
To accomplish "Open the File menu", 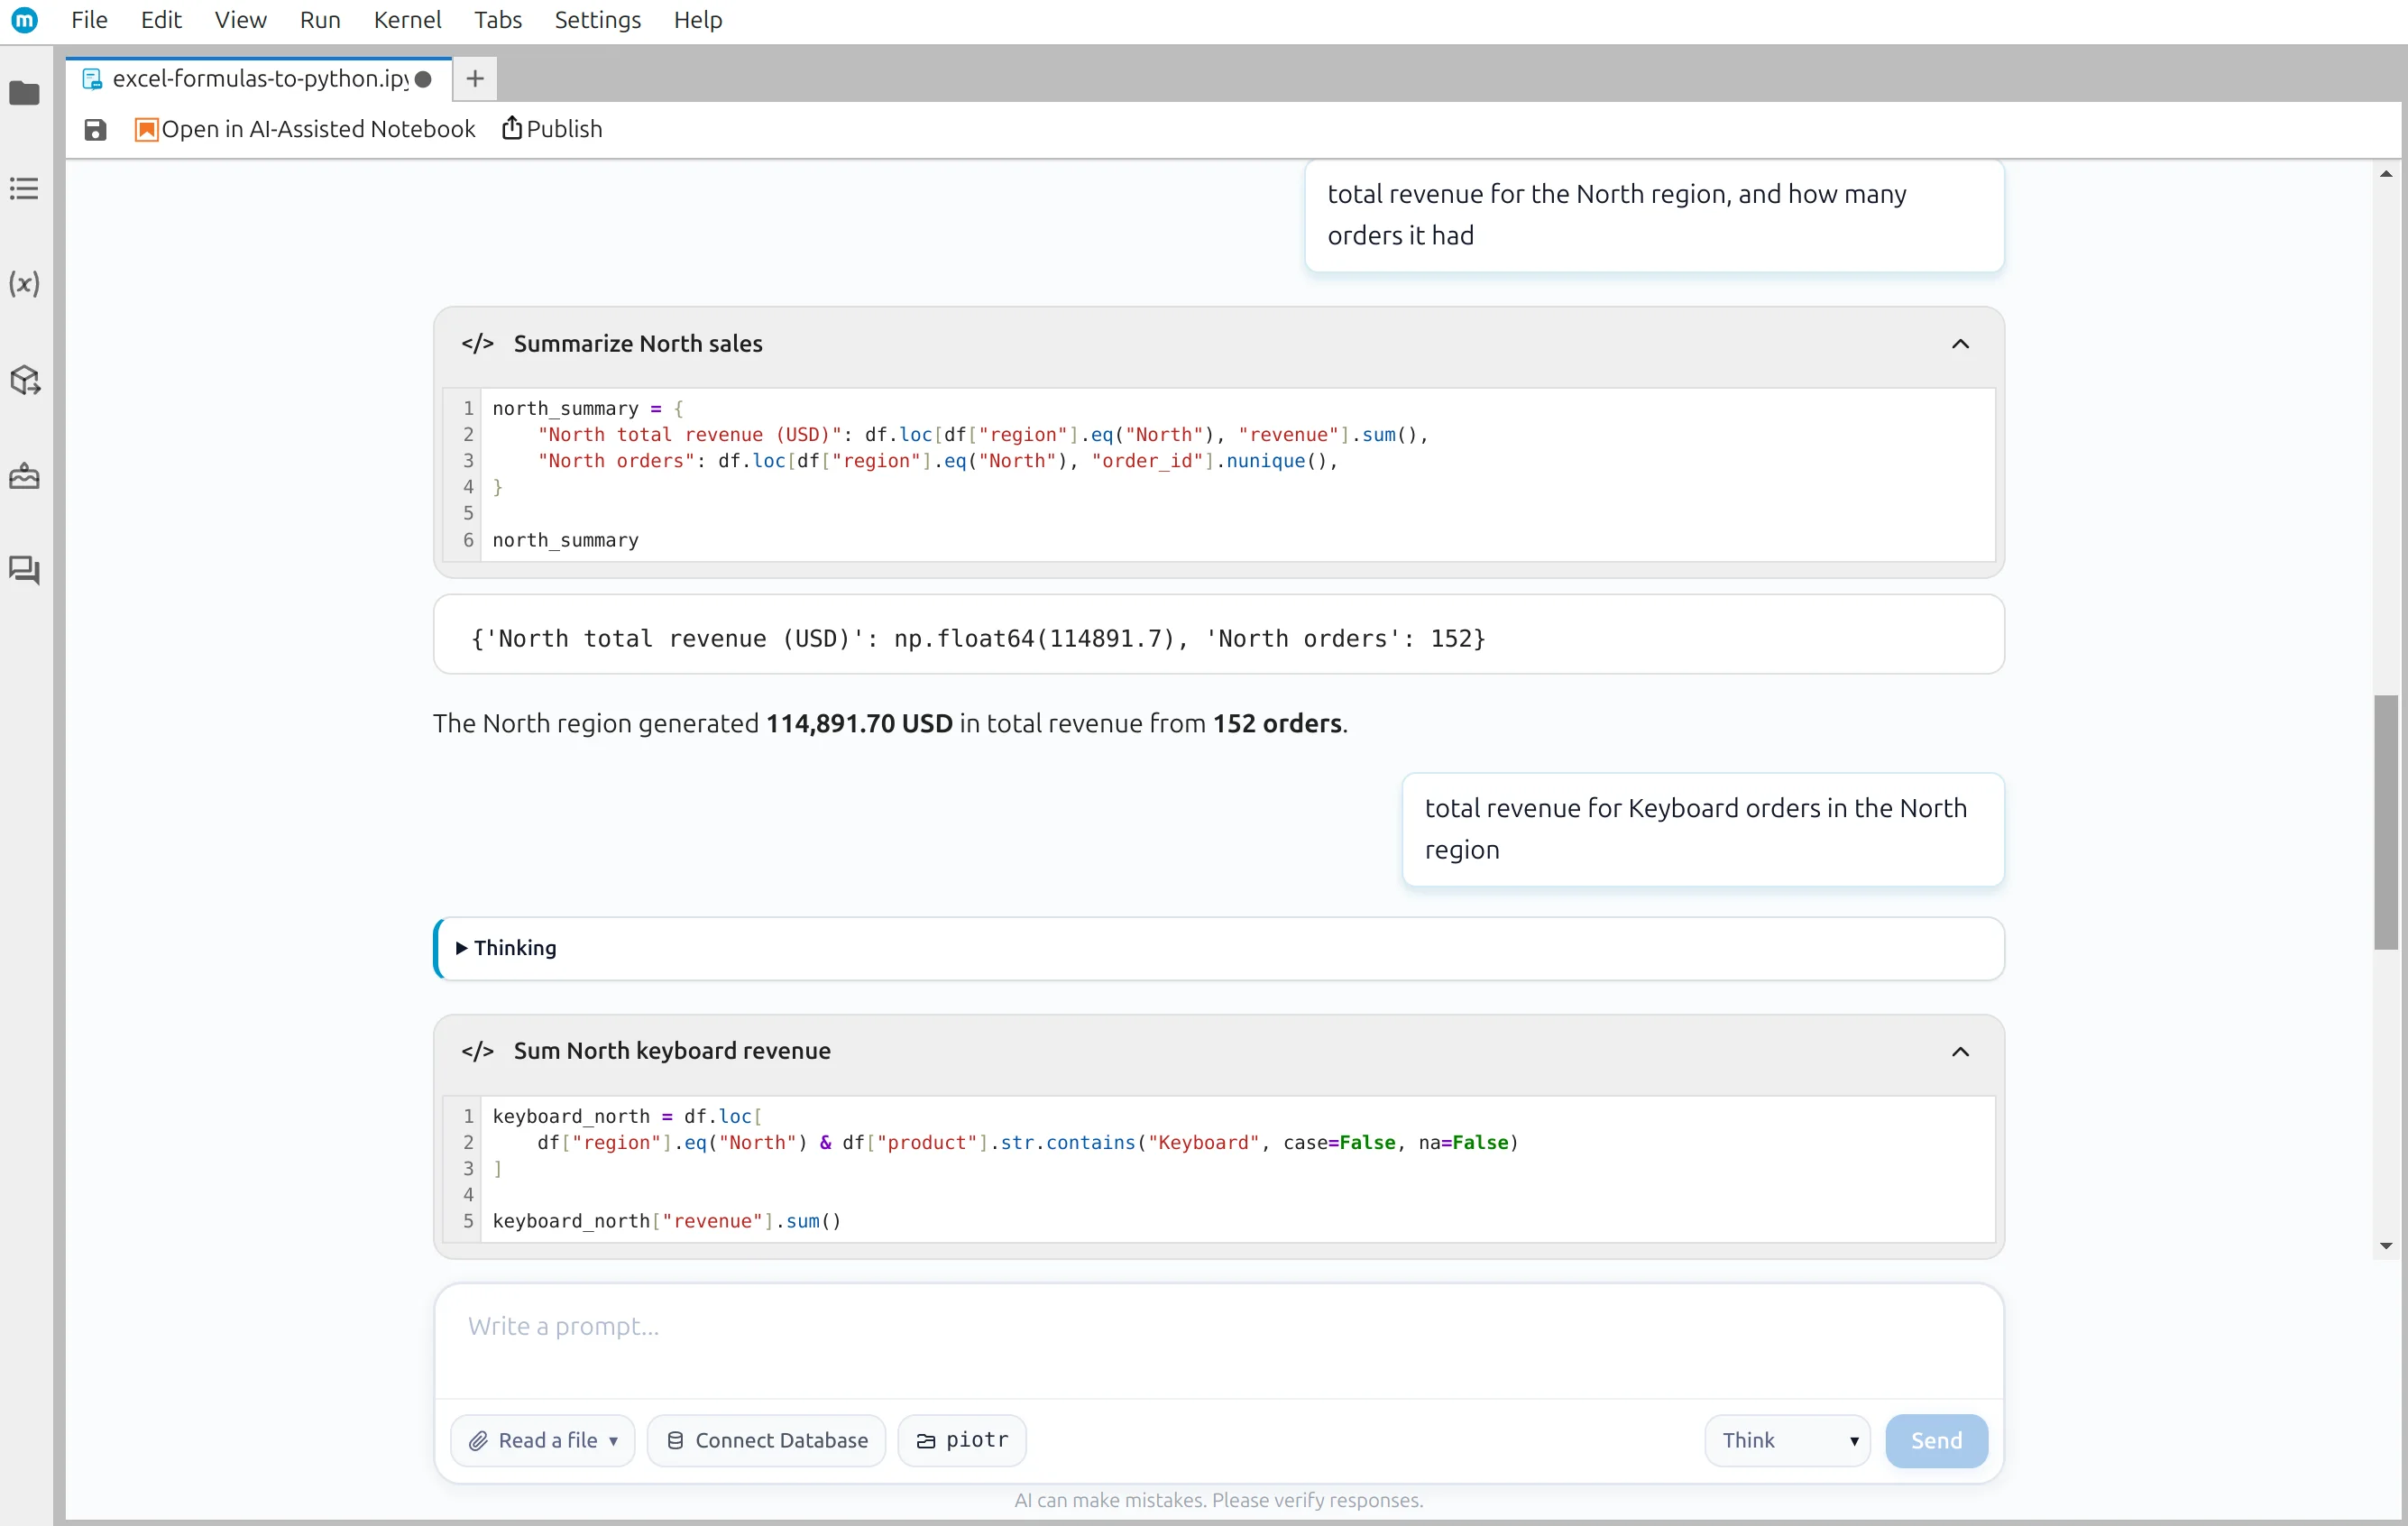I will pyautogui.click(x=89, y=20).
